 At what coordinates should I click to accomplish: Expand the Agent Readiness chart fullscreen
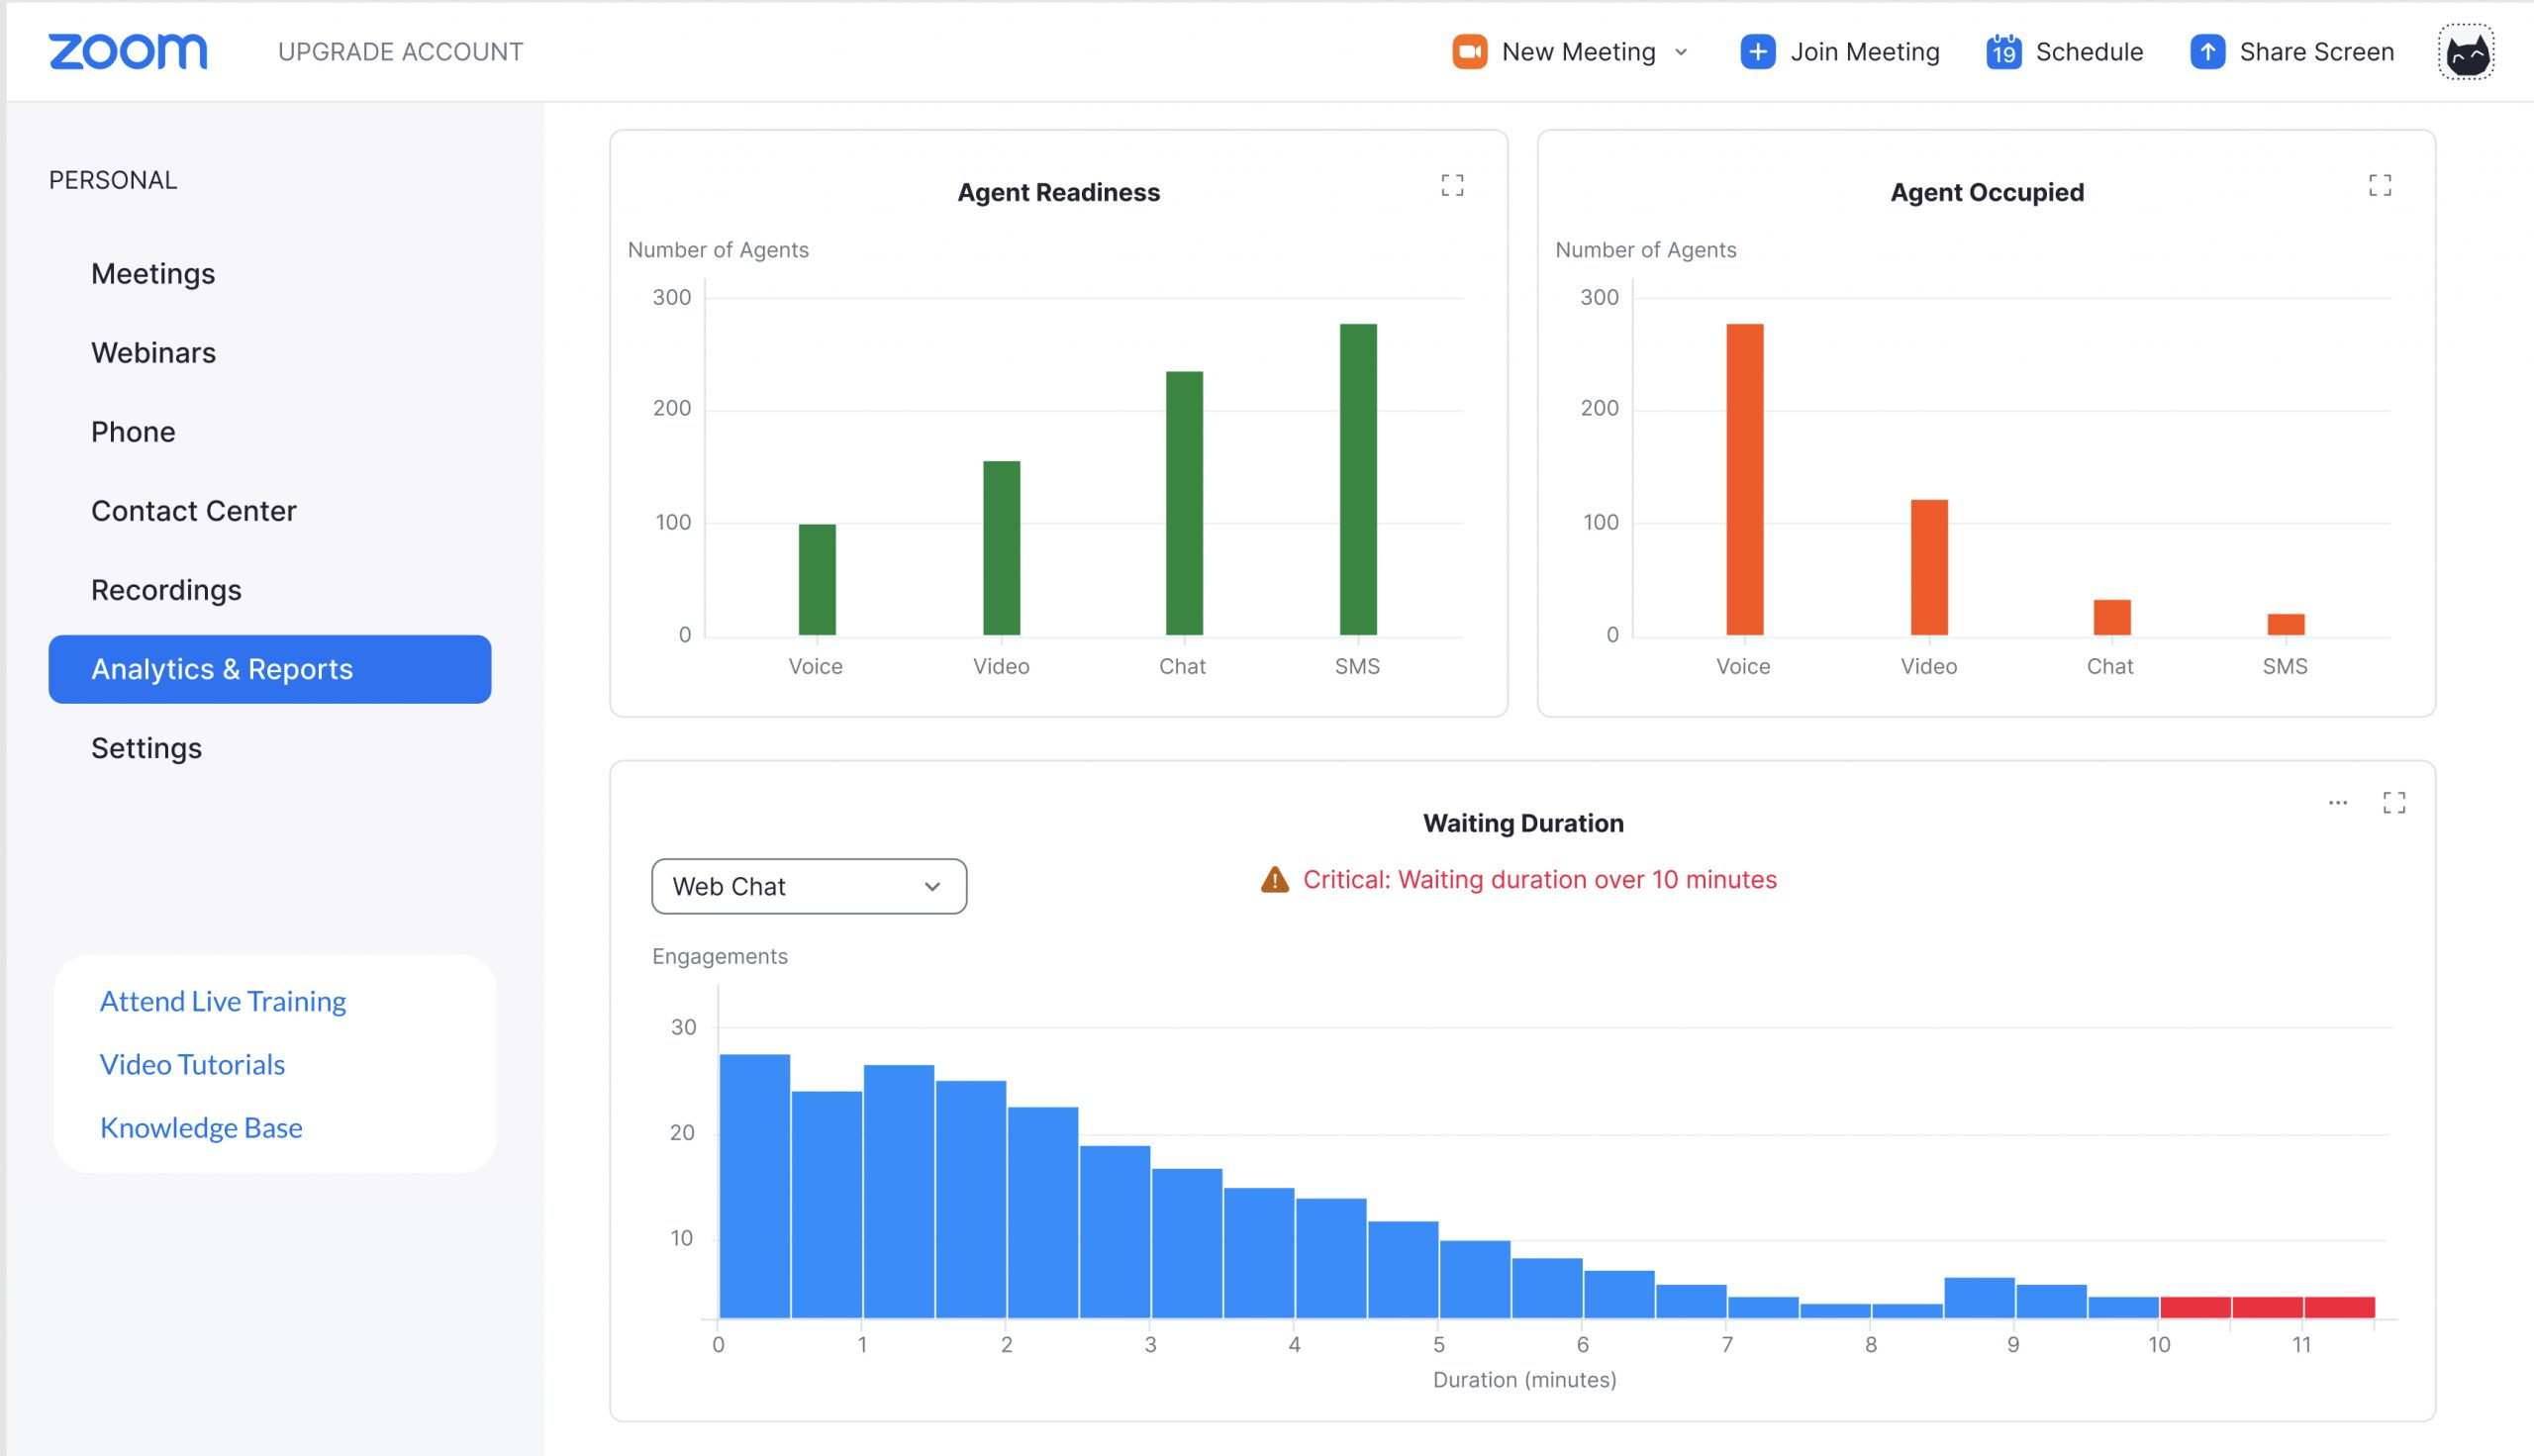click(1452, 185)
